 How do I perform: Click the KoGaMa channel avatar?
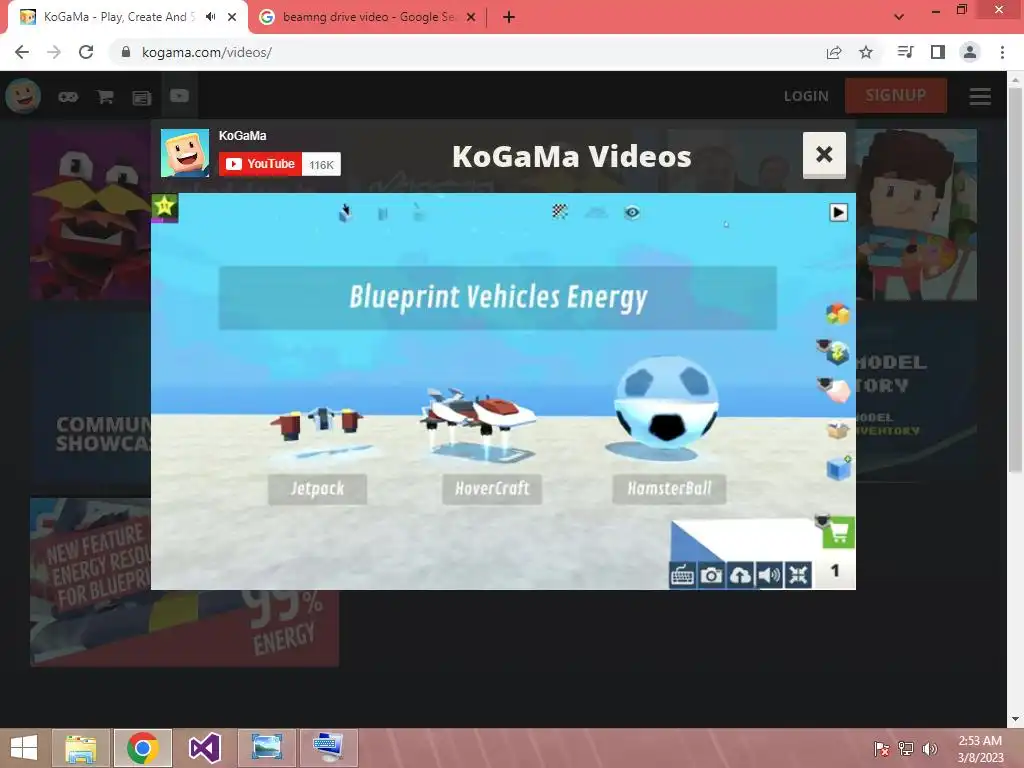coord(185,153)
